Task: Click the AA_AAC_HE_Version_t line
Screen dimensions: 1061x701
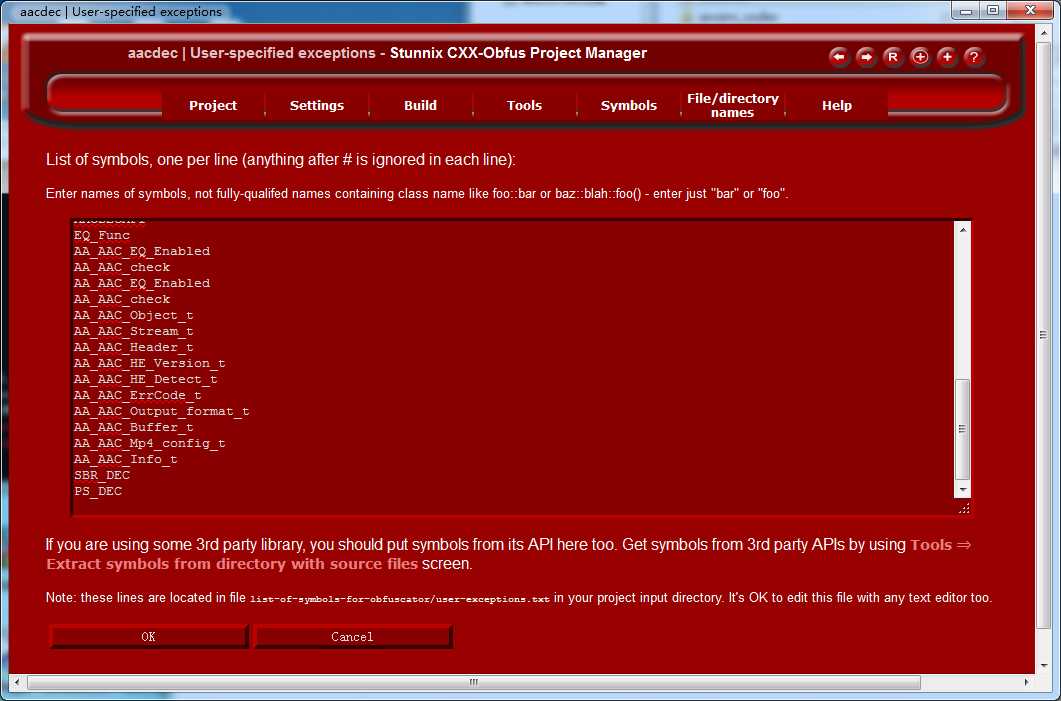Action: click(x=150, y=363)
